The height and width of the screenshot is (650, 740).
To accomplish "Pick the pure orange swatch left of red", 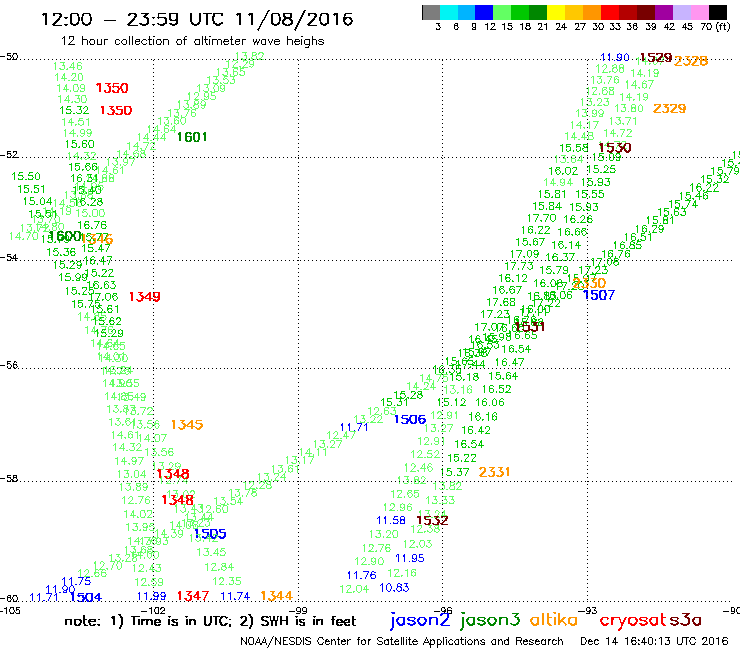I will tap(592, 12).
